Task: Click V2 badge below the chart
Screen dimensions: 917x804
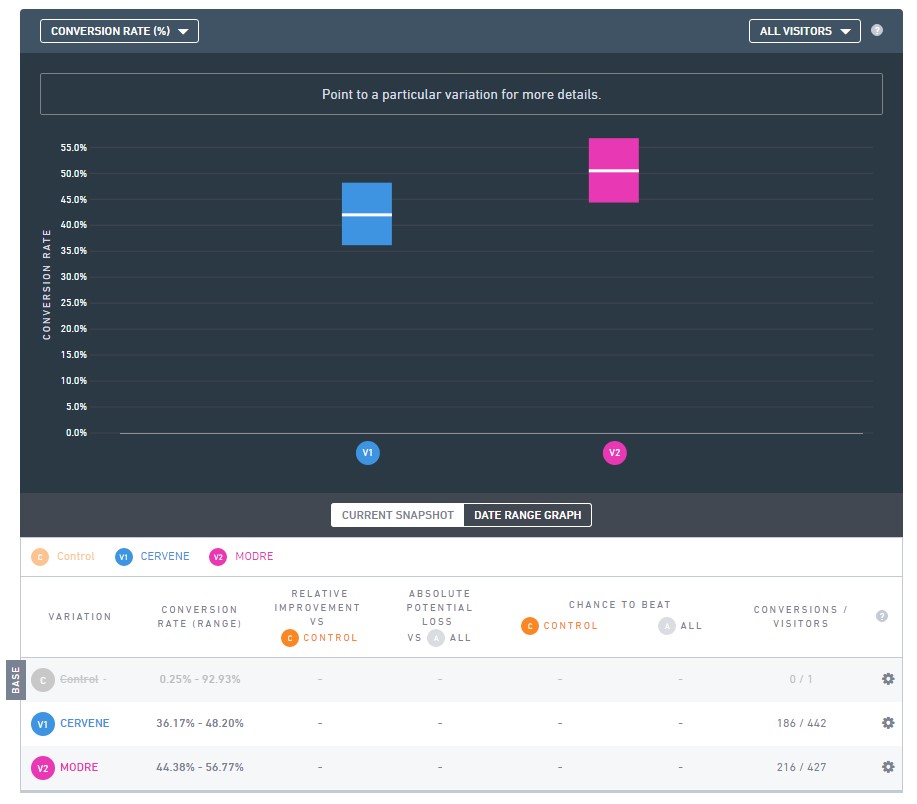Action: pos(615,453)
